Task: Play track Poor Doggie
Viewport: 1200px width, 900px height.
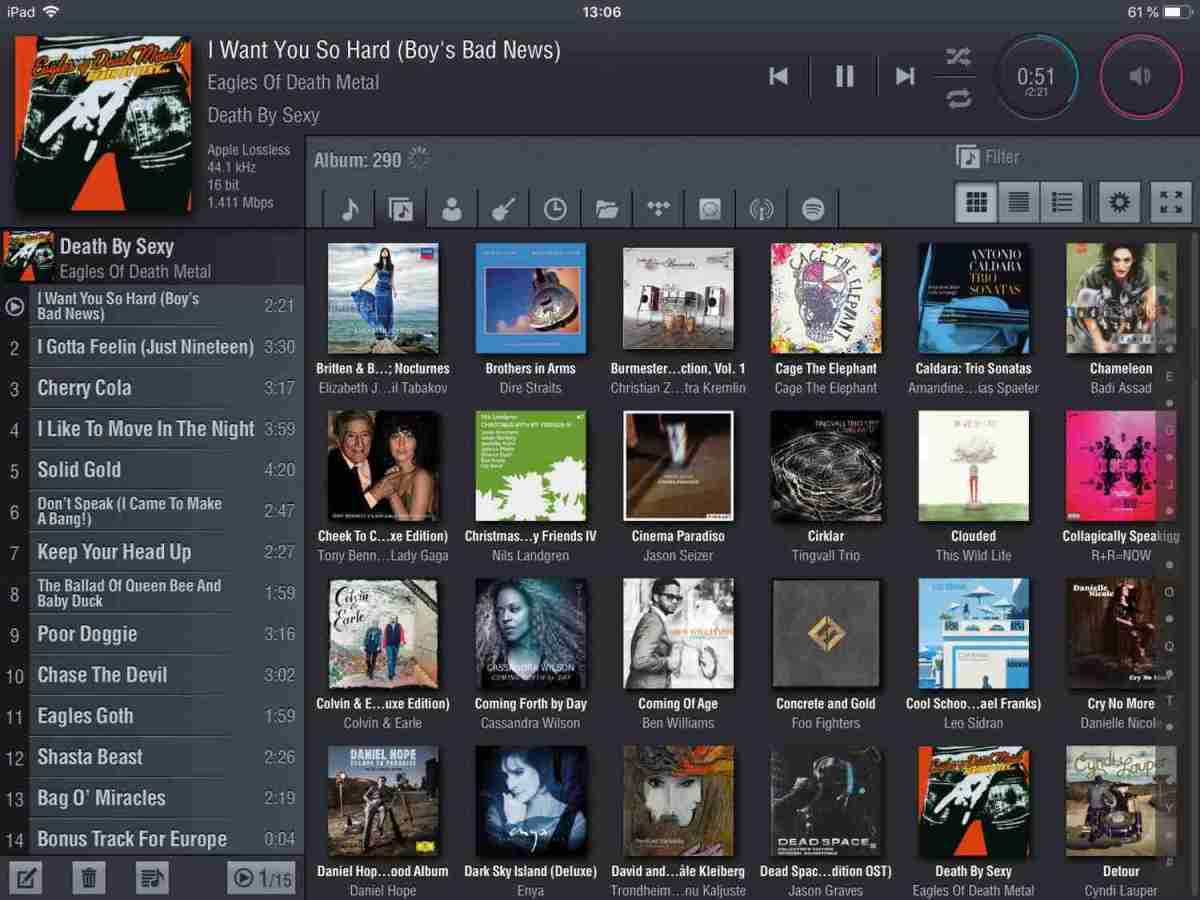Action: [x=152, y=634]
